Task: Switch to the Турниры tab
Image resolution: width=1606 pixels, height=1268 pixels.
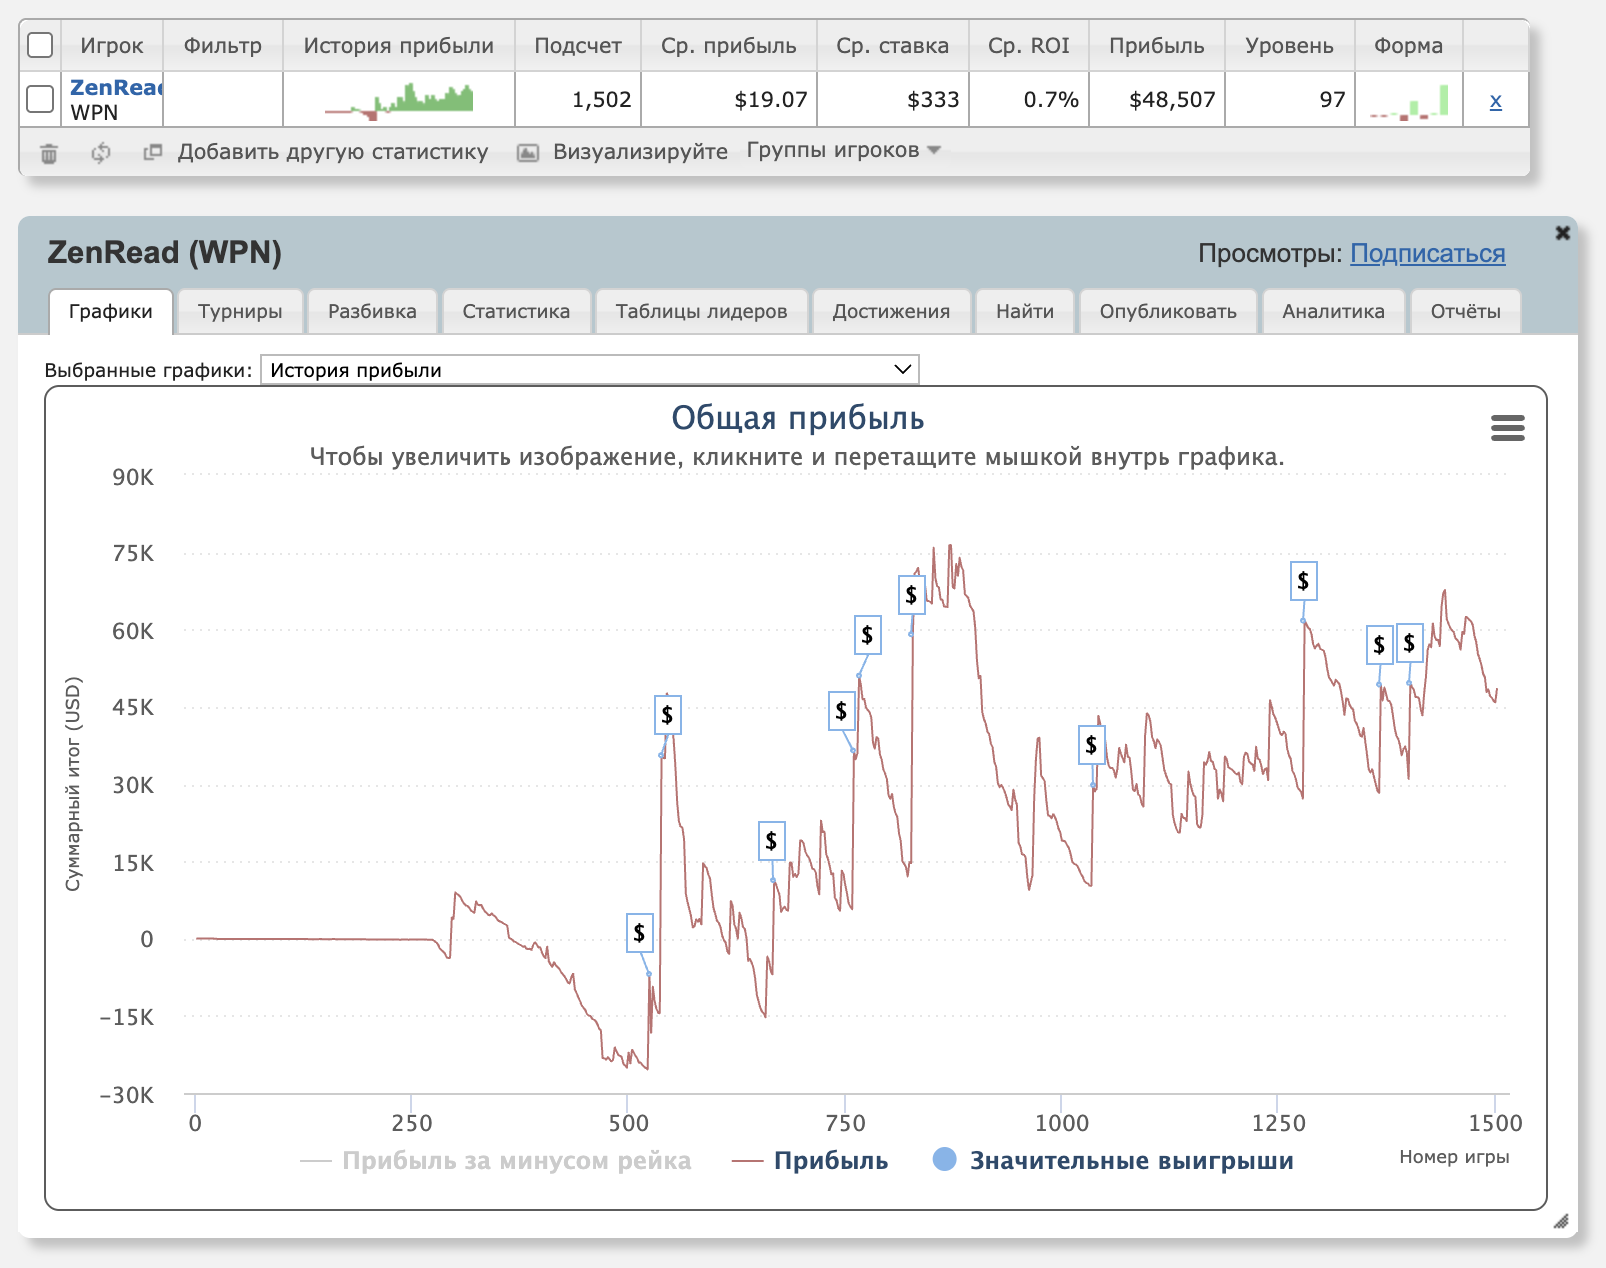Action: click(x=240, y=311)
